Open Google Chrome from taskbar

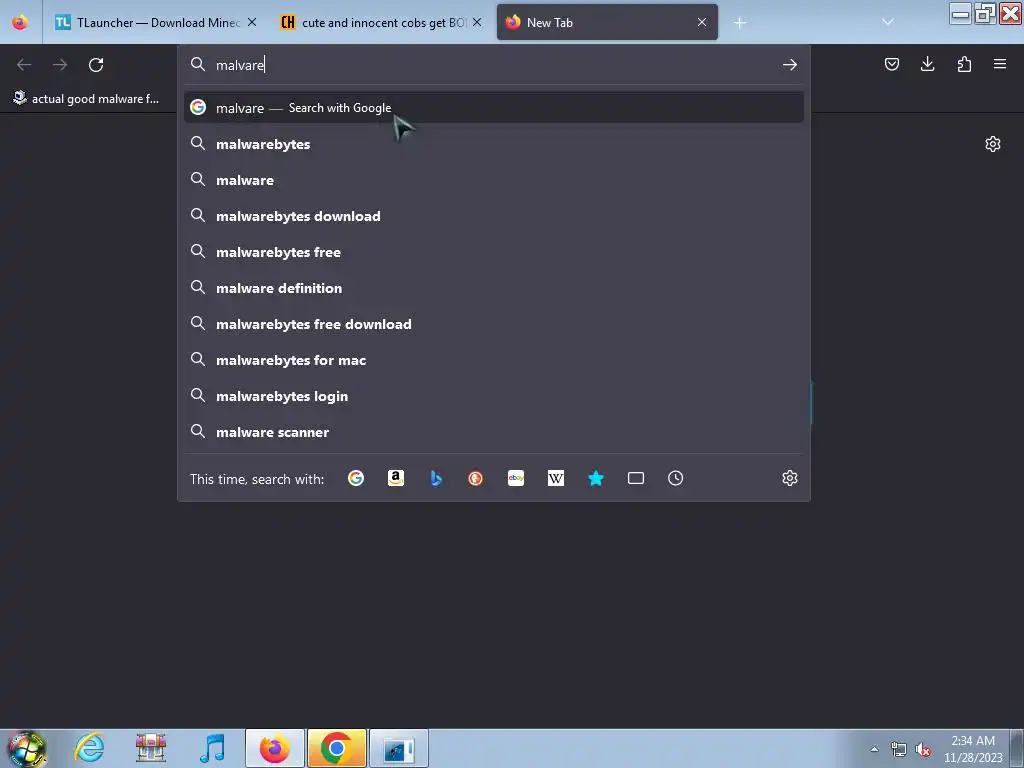click(337, 748)
